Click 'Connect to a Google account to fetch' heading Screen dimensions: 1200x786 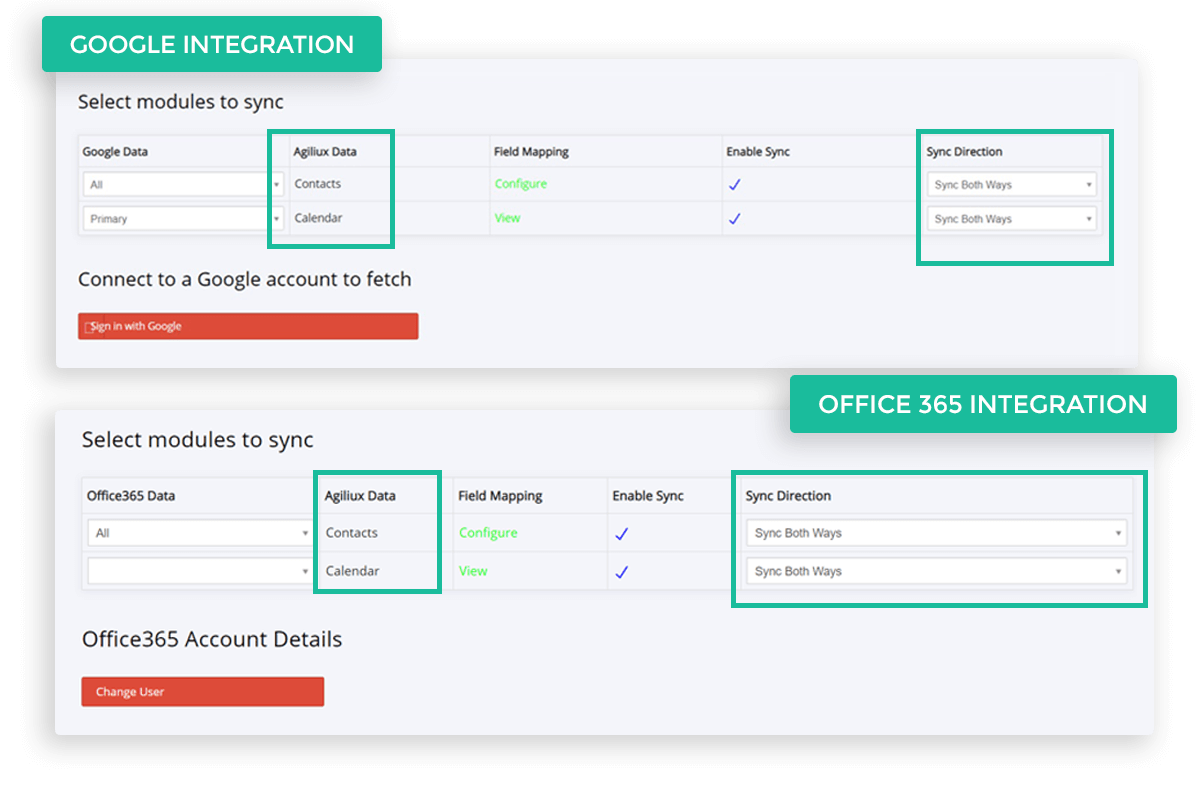click(x=245, y=280)
